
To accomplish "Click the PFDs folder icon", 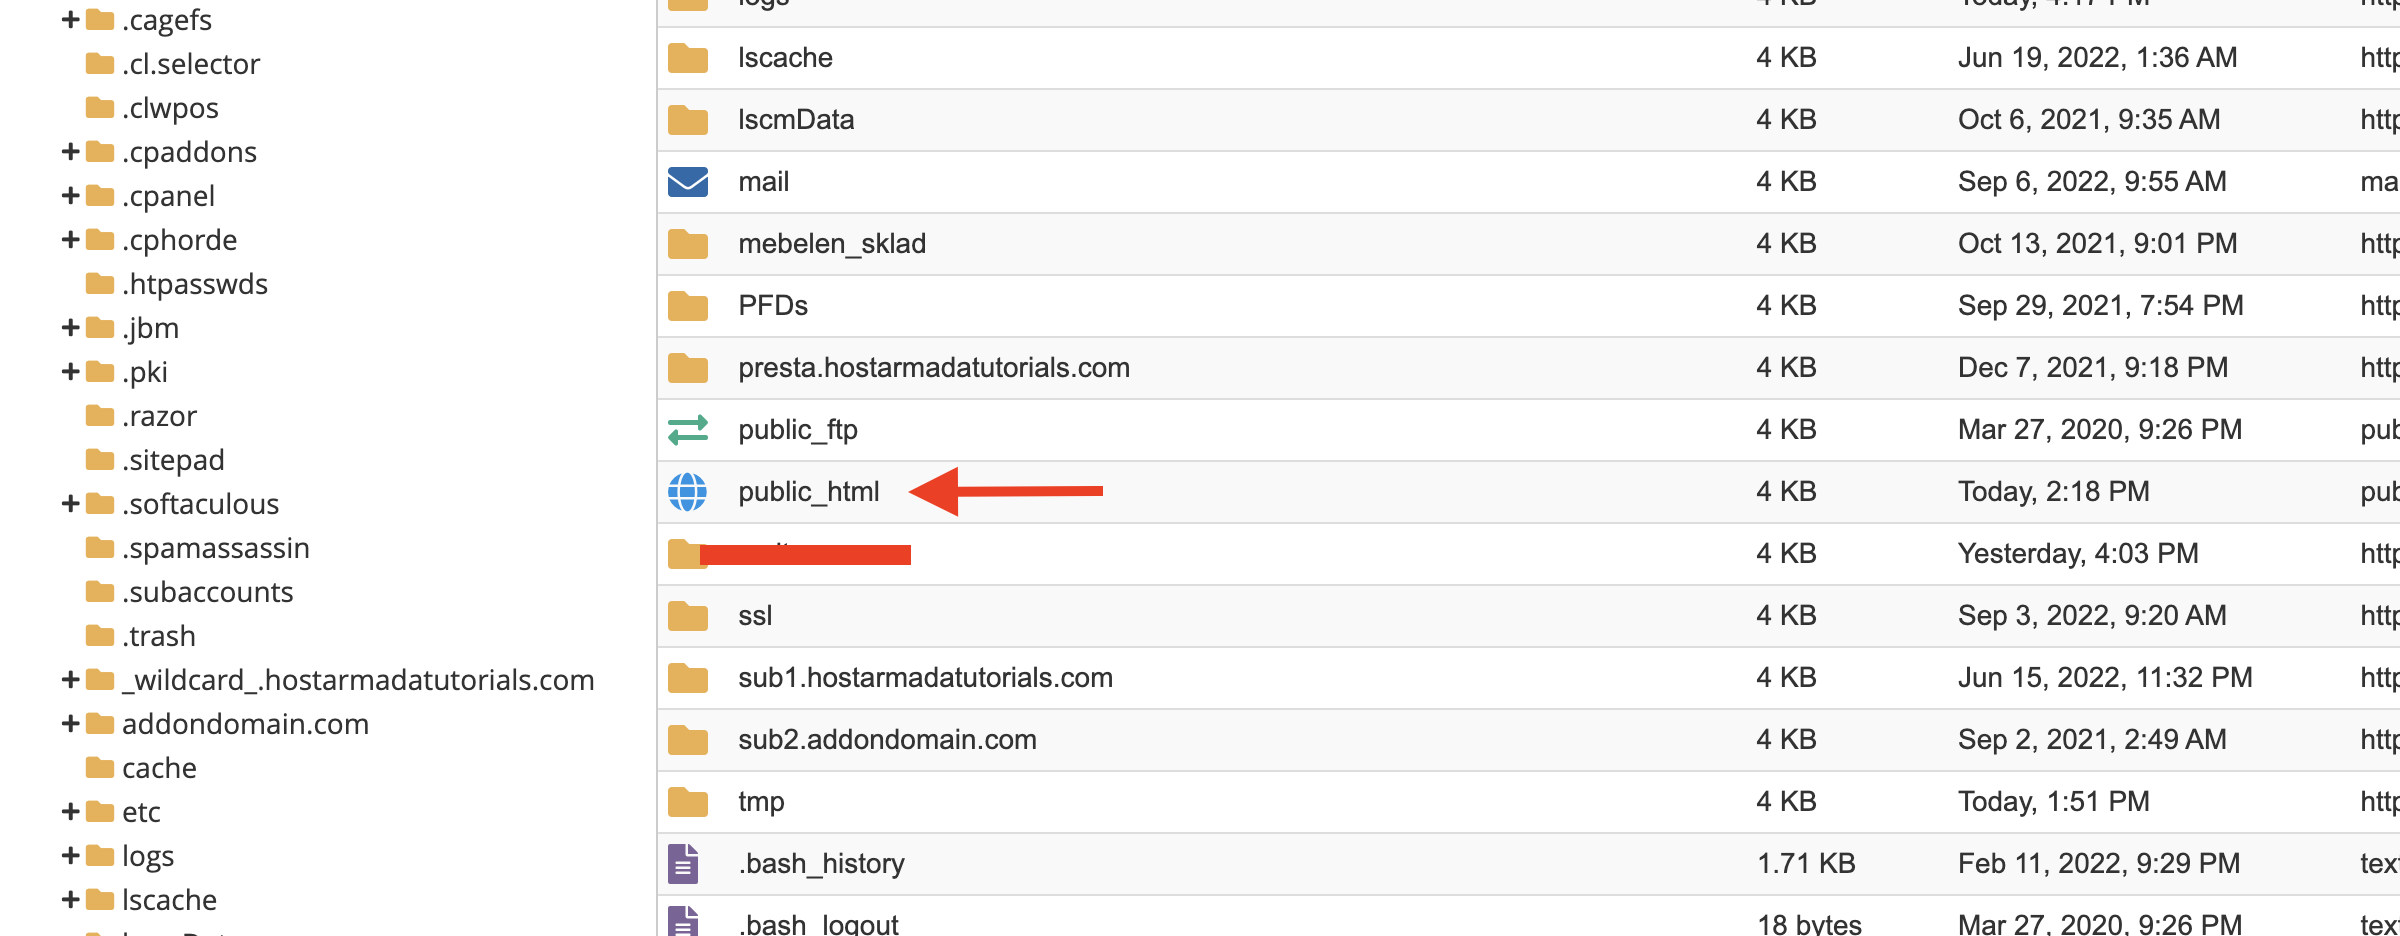I will [686, 305].
